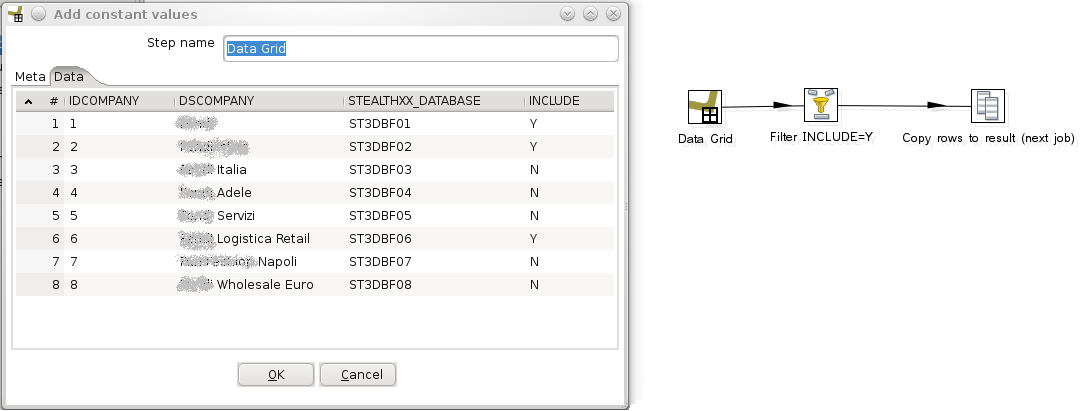Image resolution: width=1086 pixels, height=411 pixels.
Task: Click INCLUDE value for row 6
Action: [x=535, y=239]
